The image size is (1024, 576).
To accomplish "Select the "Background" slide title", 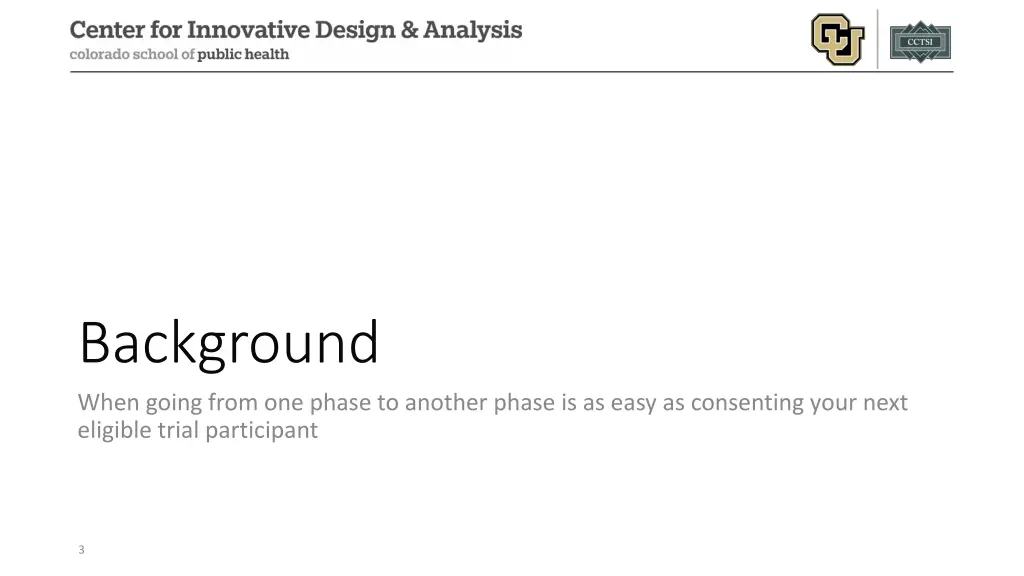I will (x=229, y=344).
